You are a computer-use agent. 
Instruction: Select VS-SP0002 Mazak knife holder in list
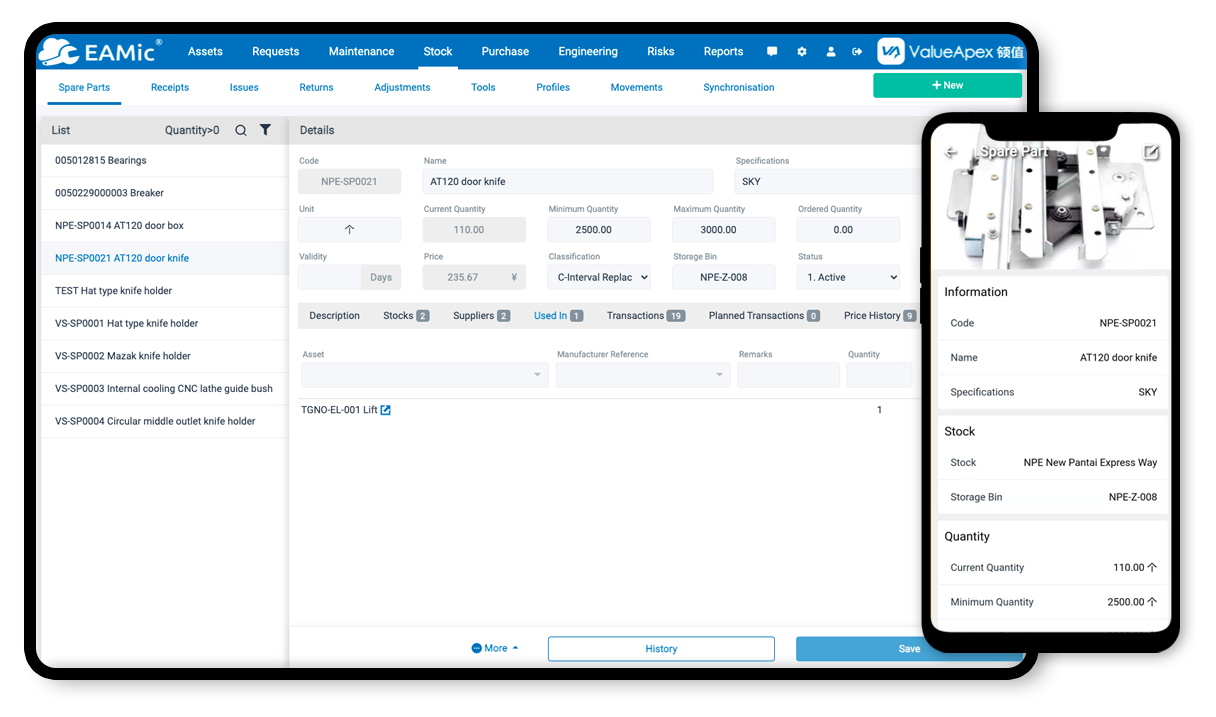(123, 356)
